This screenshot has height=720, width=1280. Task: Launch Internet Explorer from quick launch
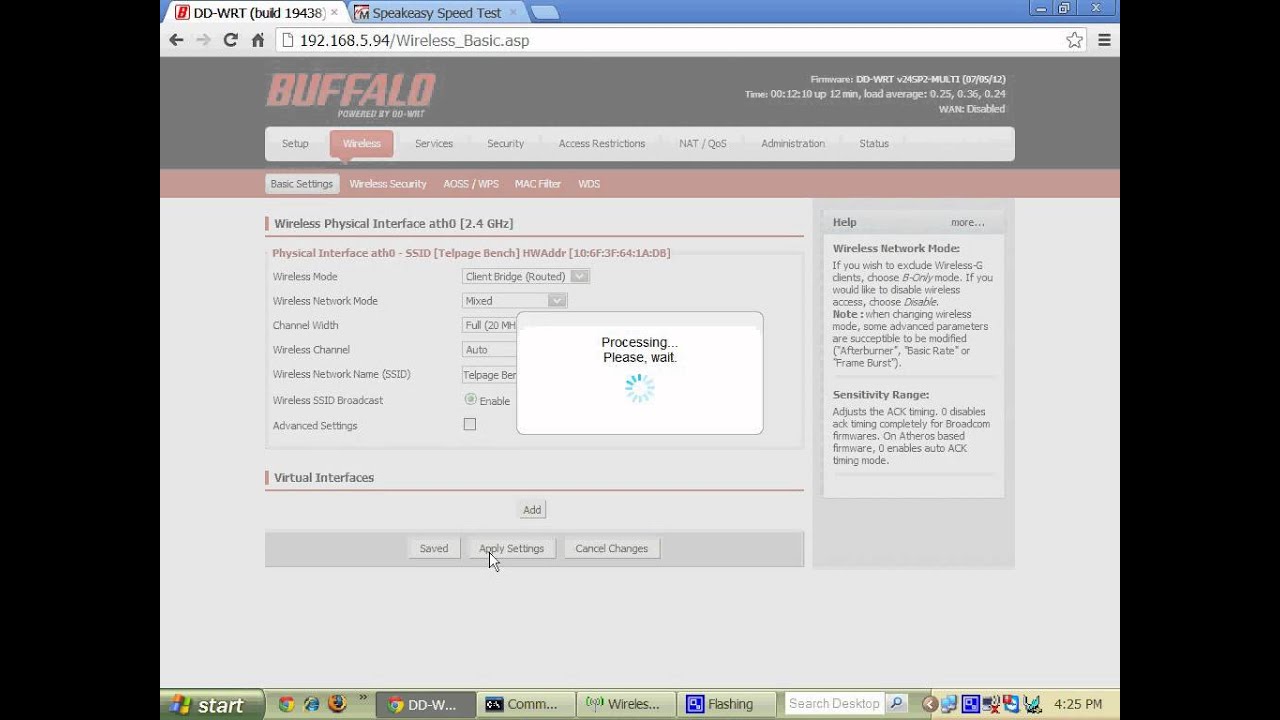click(311, 704)
